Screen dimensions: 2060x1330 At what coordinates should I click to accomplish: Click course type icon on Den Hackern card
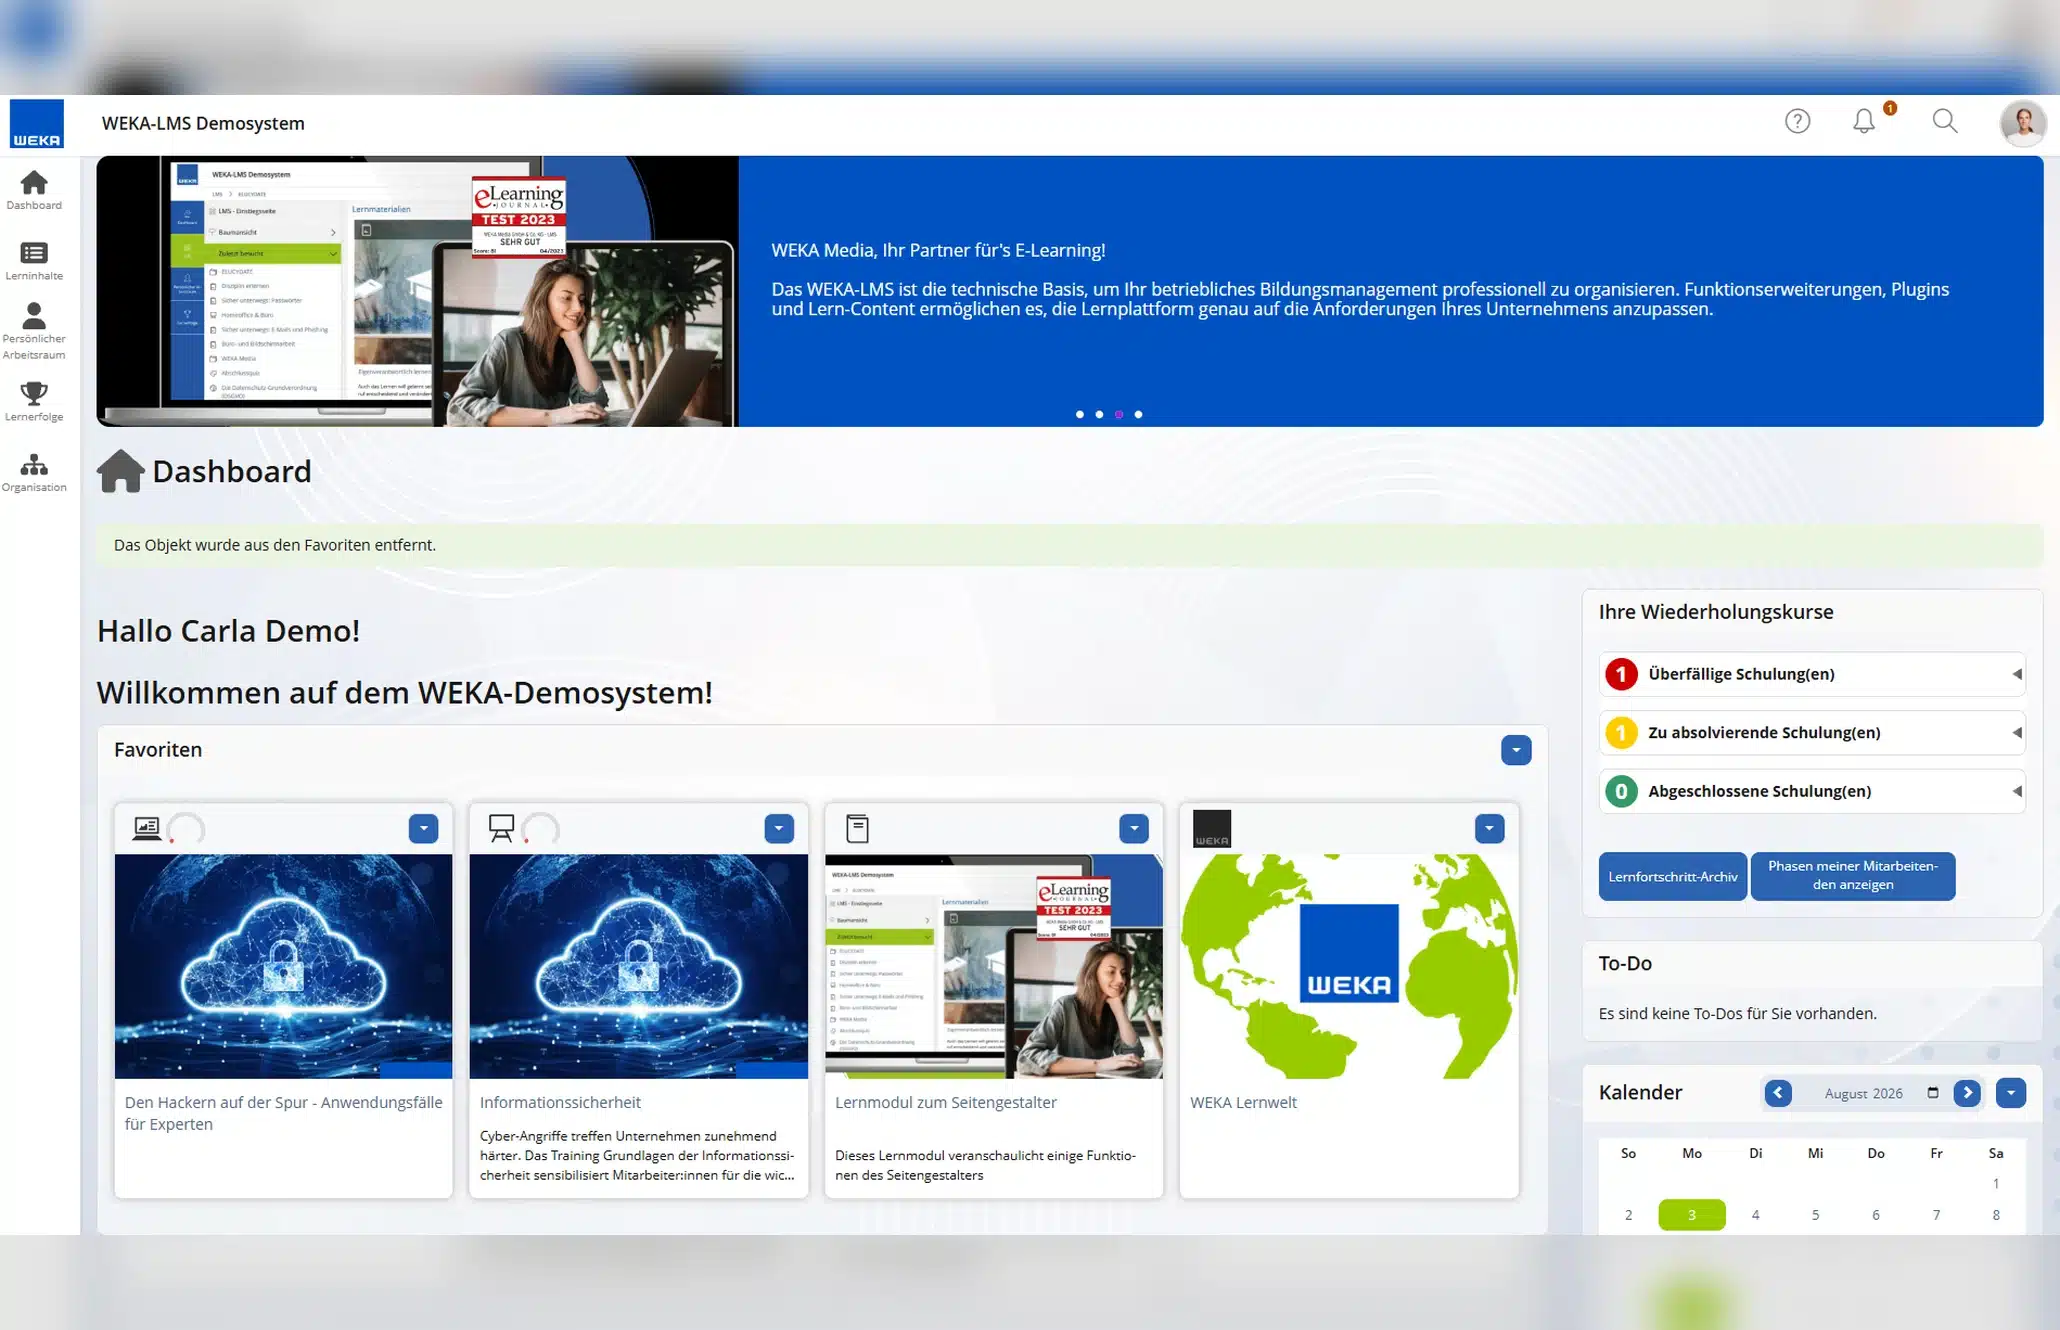(147, 828)
